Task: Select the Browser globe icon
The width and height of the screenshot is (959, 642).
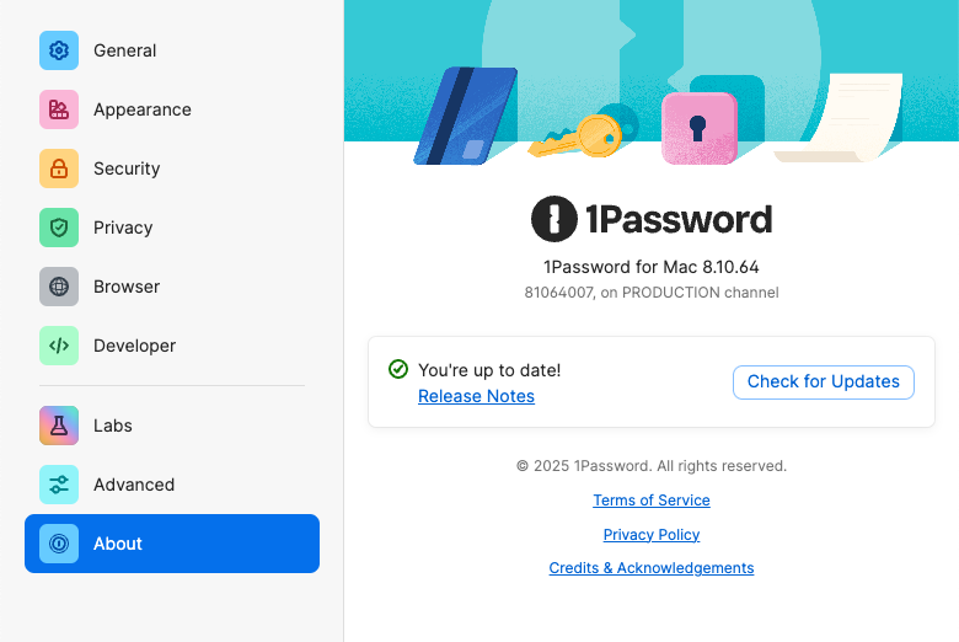Action: (58, 286)
